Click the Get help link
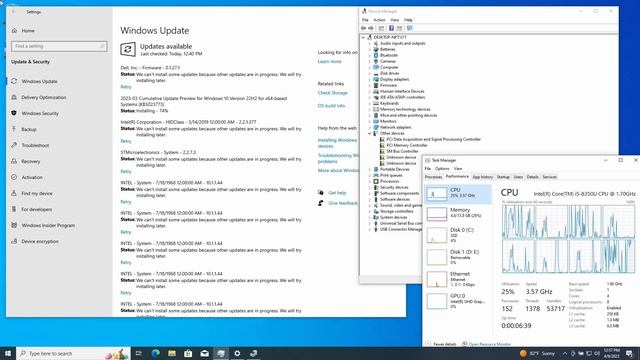640x360 pixels. tap(337, 193)
